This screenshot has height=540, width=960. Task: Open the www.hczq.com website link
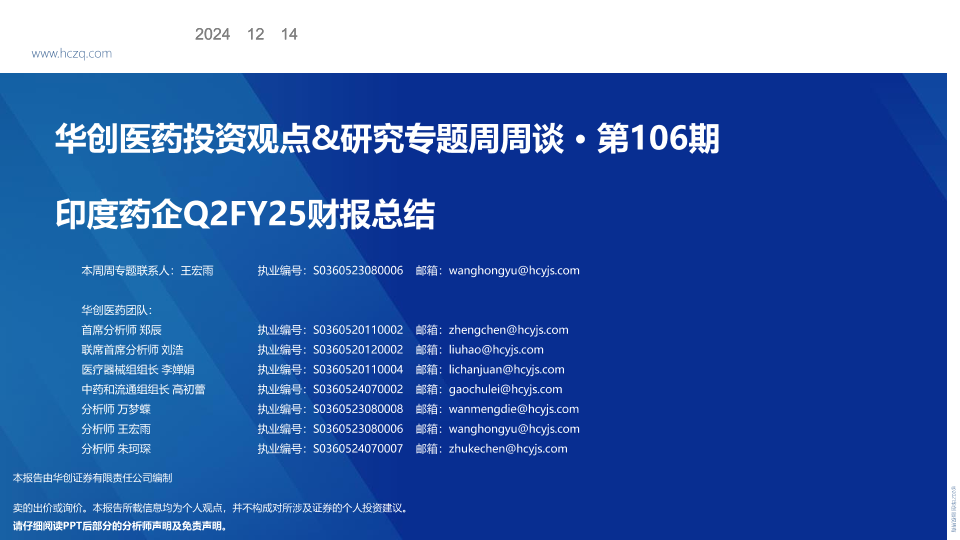tap(71, 54)
